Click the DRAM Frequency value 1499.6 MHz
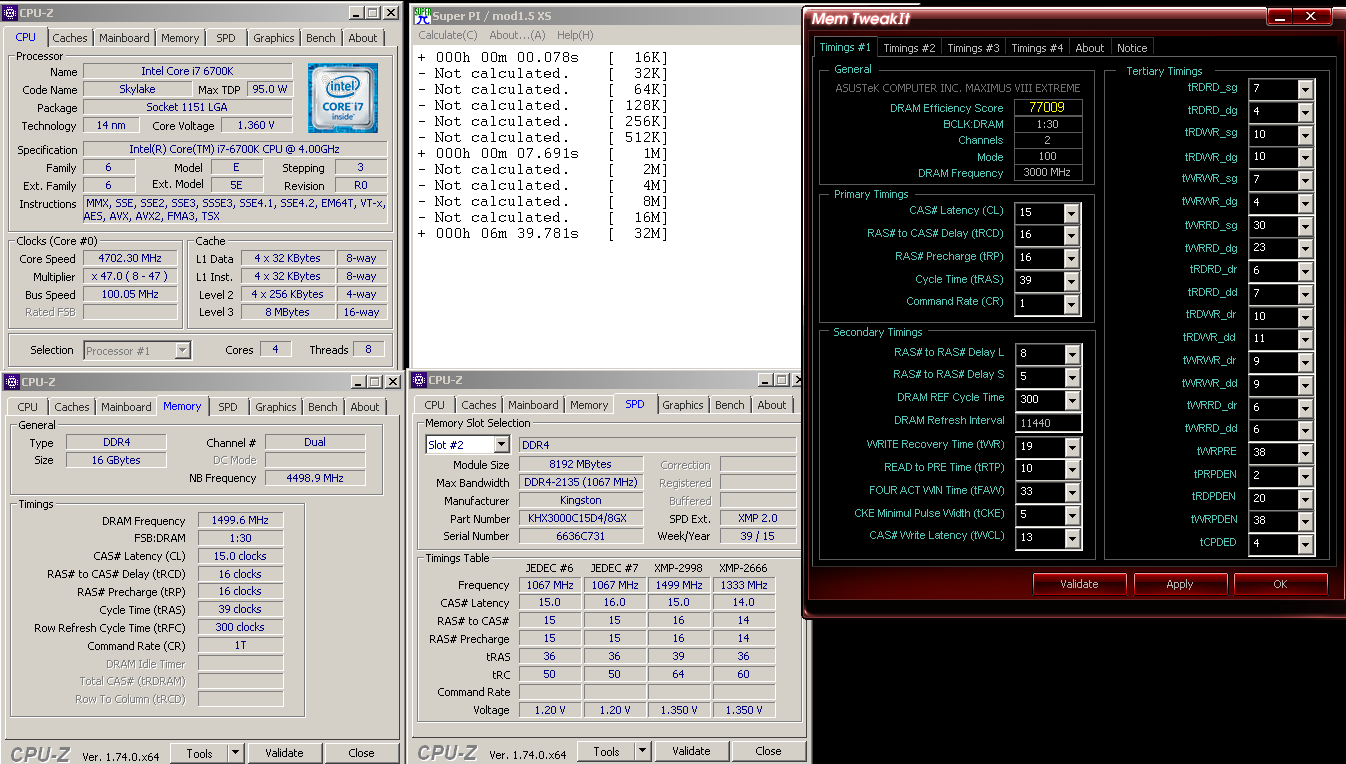This screenshot has height=764, width=1346. click(x=240, y=521)
